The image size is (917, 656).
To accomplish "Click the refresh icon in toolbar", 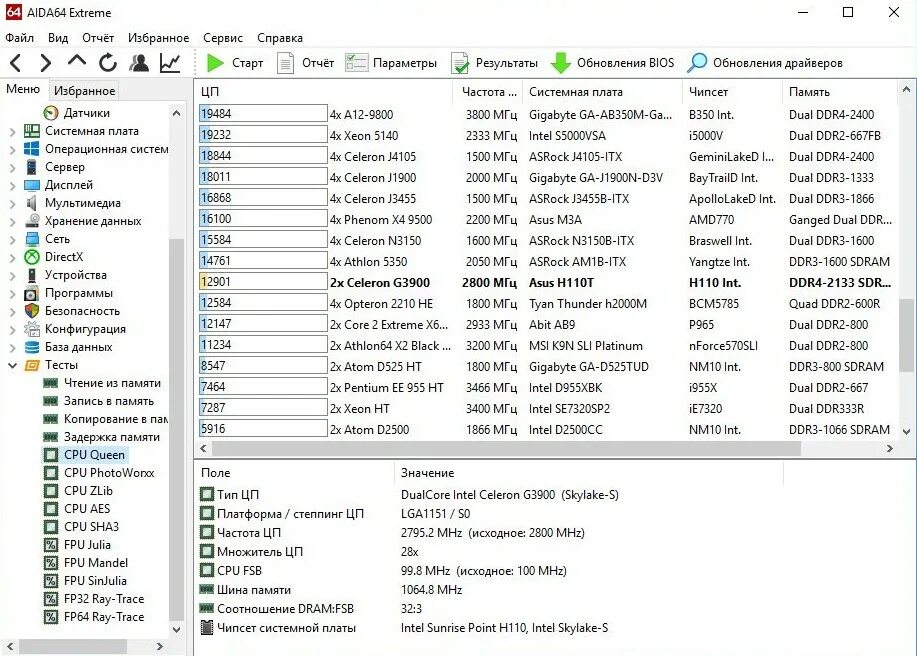I will [108, 63].
